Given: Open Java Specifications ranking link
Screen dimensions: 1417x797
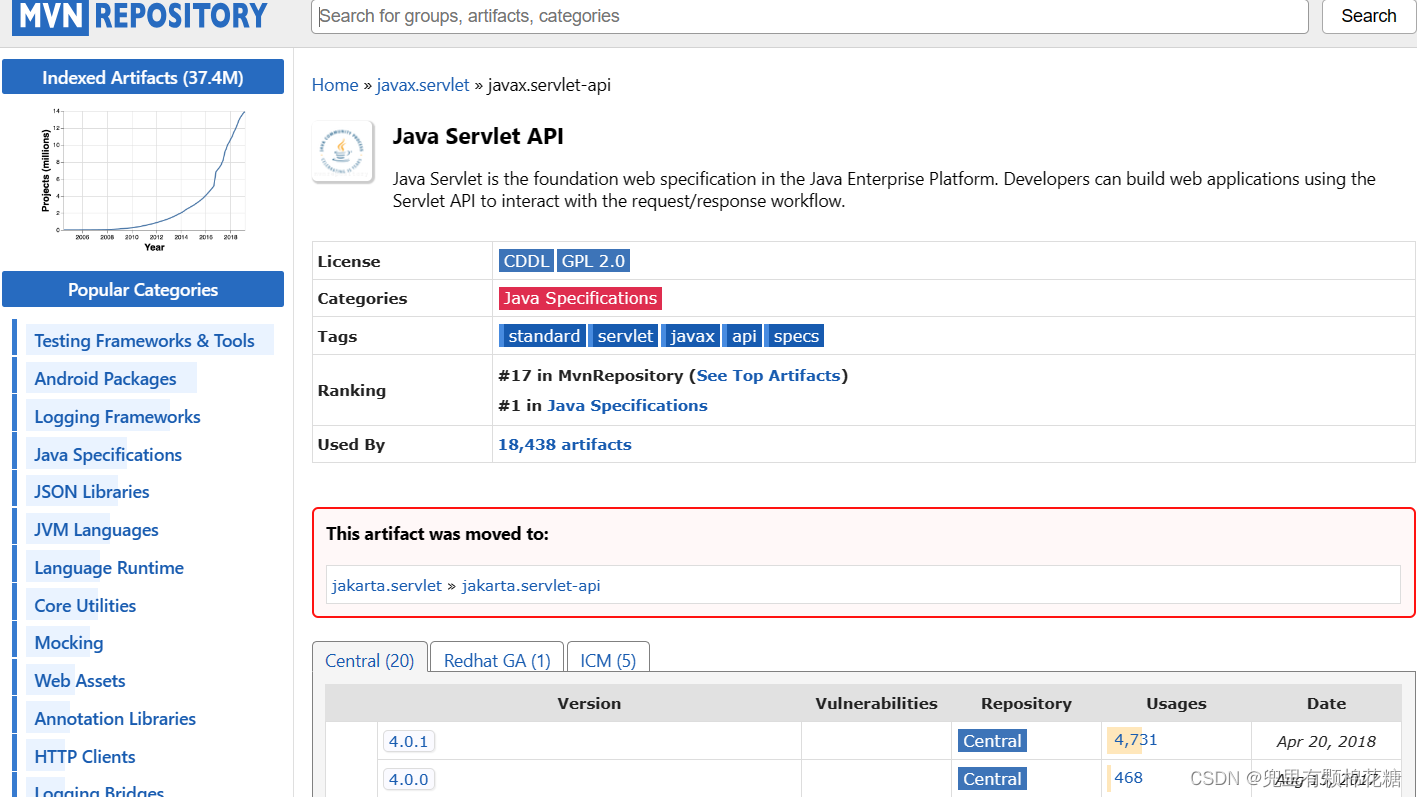Looking at the screenshot, I should pos(627,406).
